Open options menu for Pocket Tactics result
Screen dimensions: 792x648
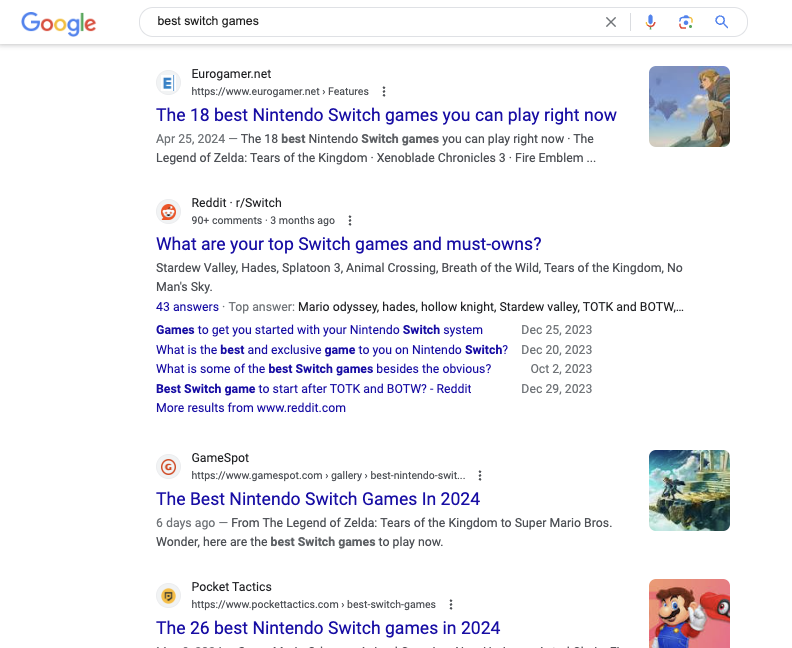[x=451, y=604]
